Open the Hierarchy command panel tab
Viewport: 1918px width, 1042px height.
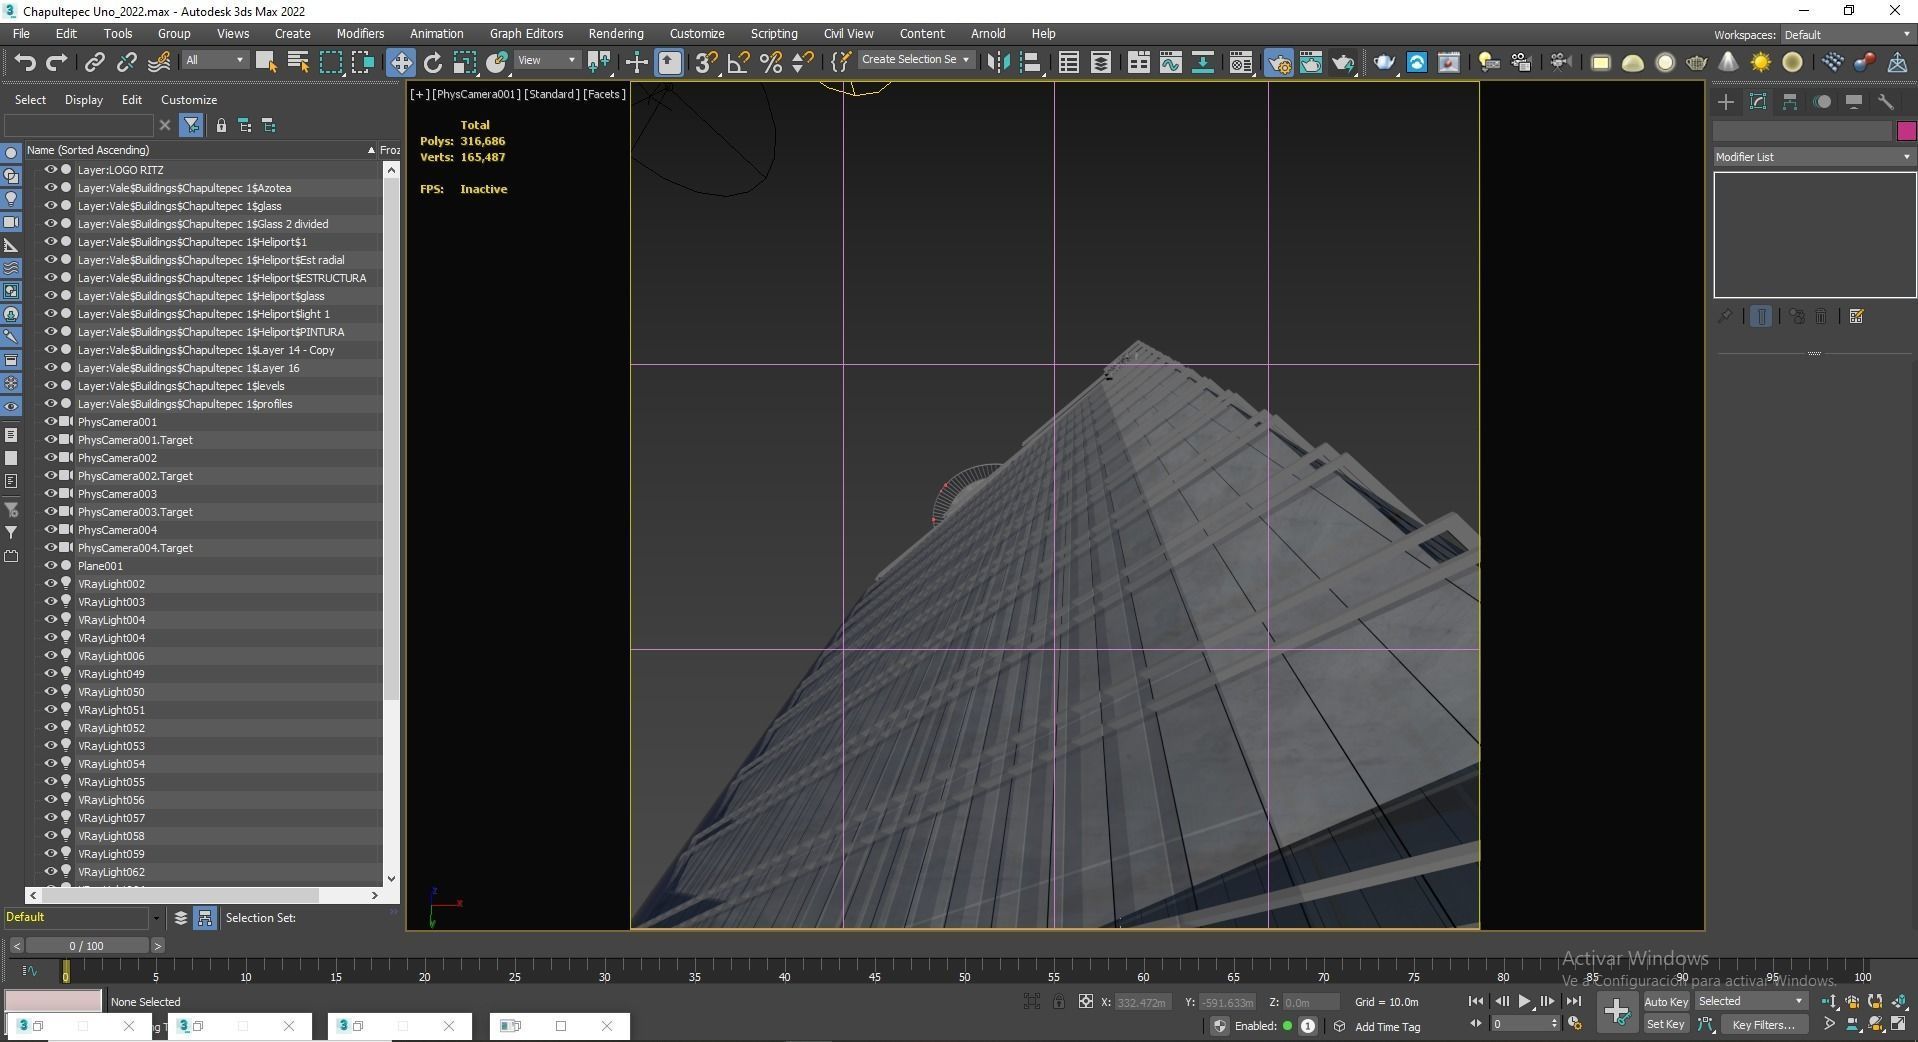click(x=1789, y=102)
